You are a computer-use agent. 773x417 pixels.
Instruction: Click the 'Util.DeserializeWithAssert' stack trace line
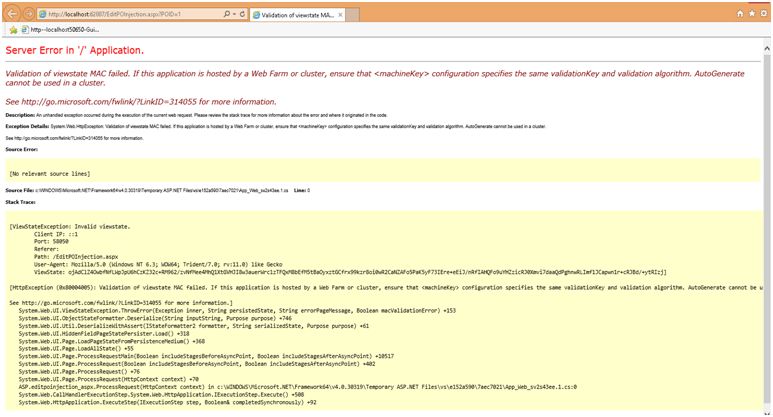pos(194,326)
